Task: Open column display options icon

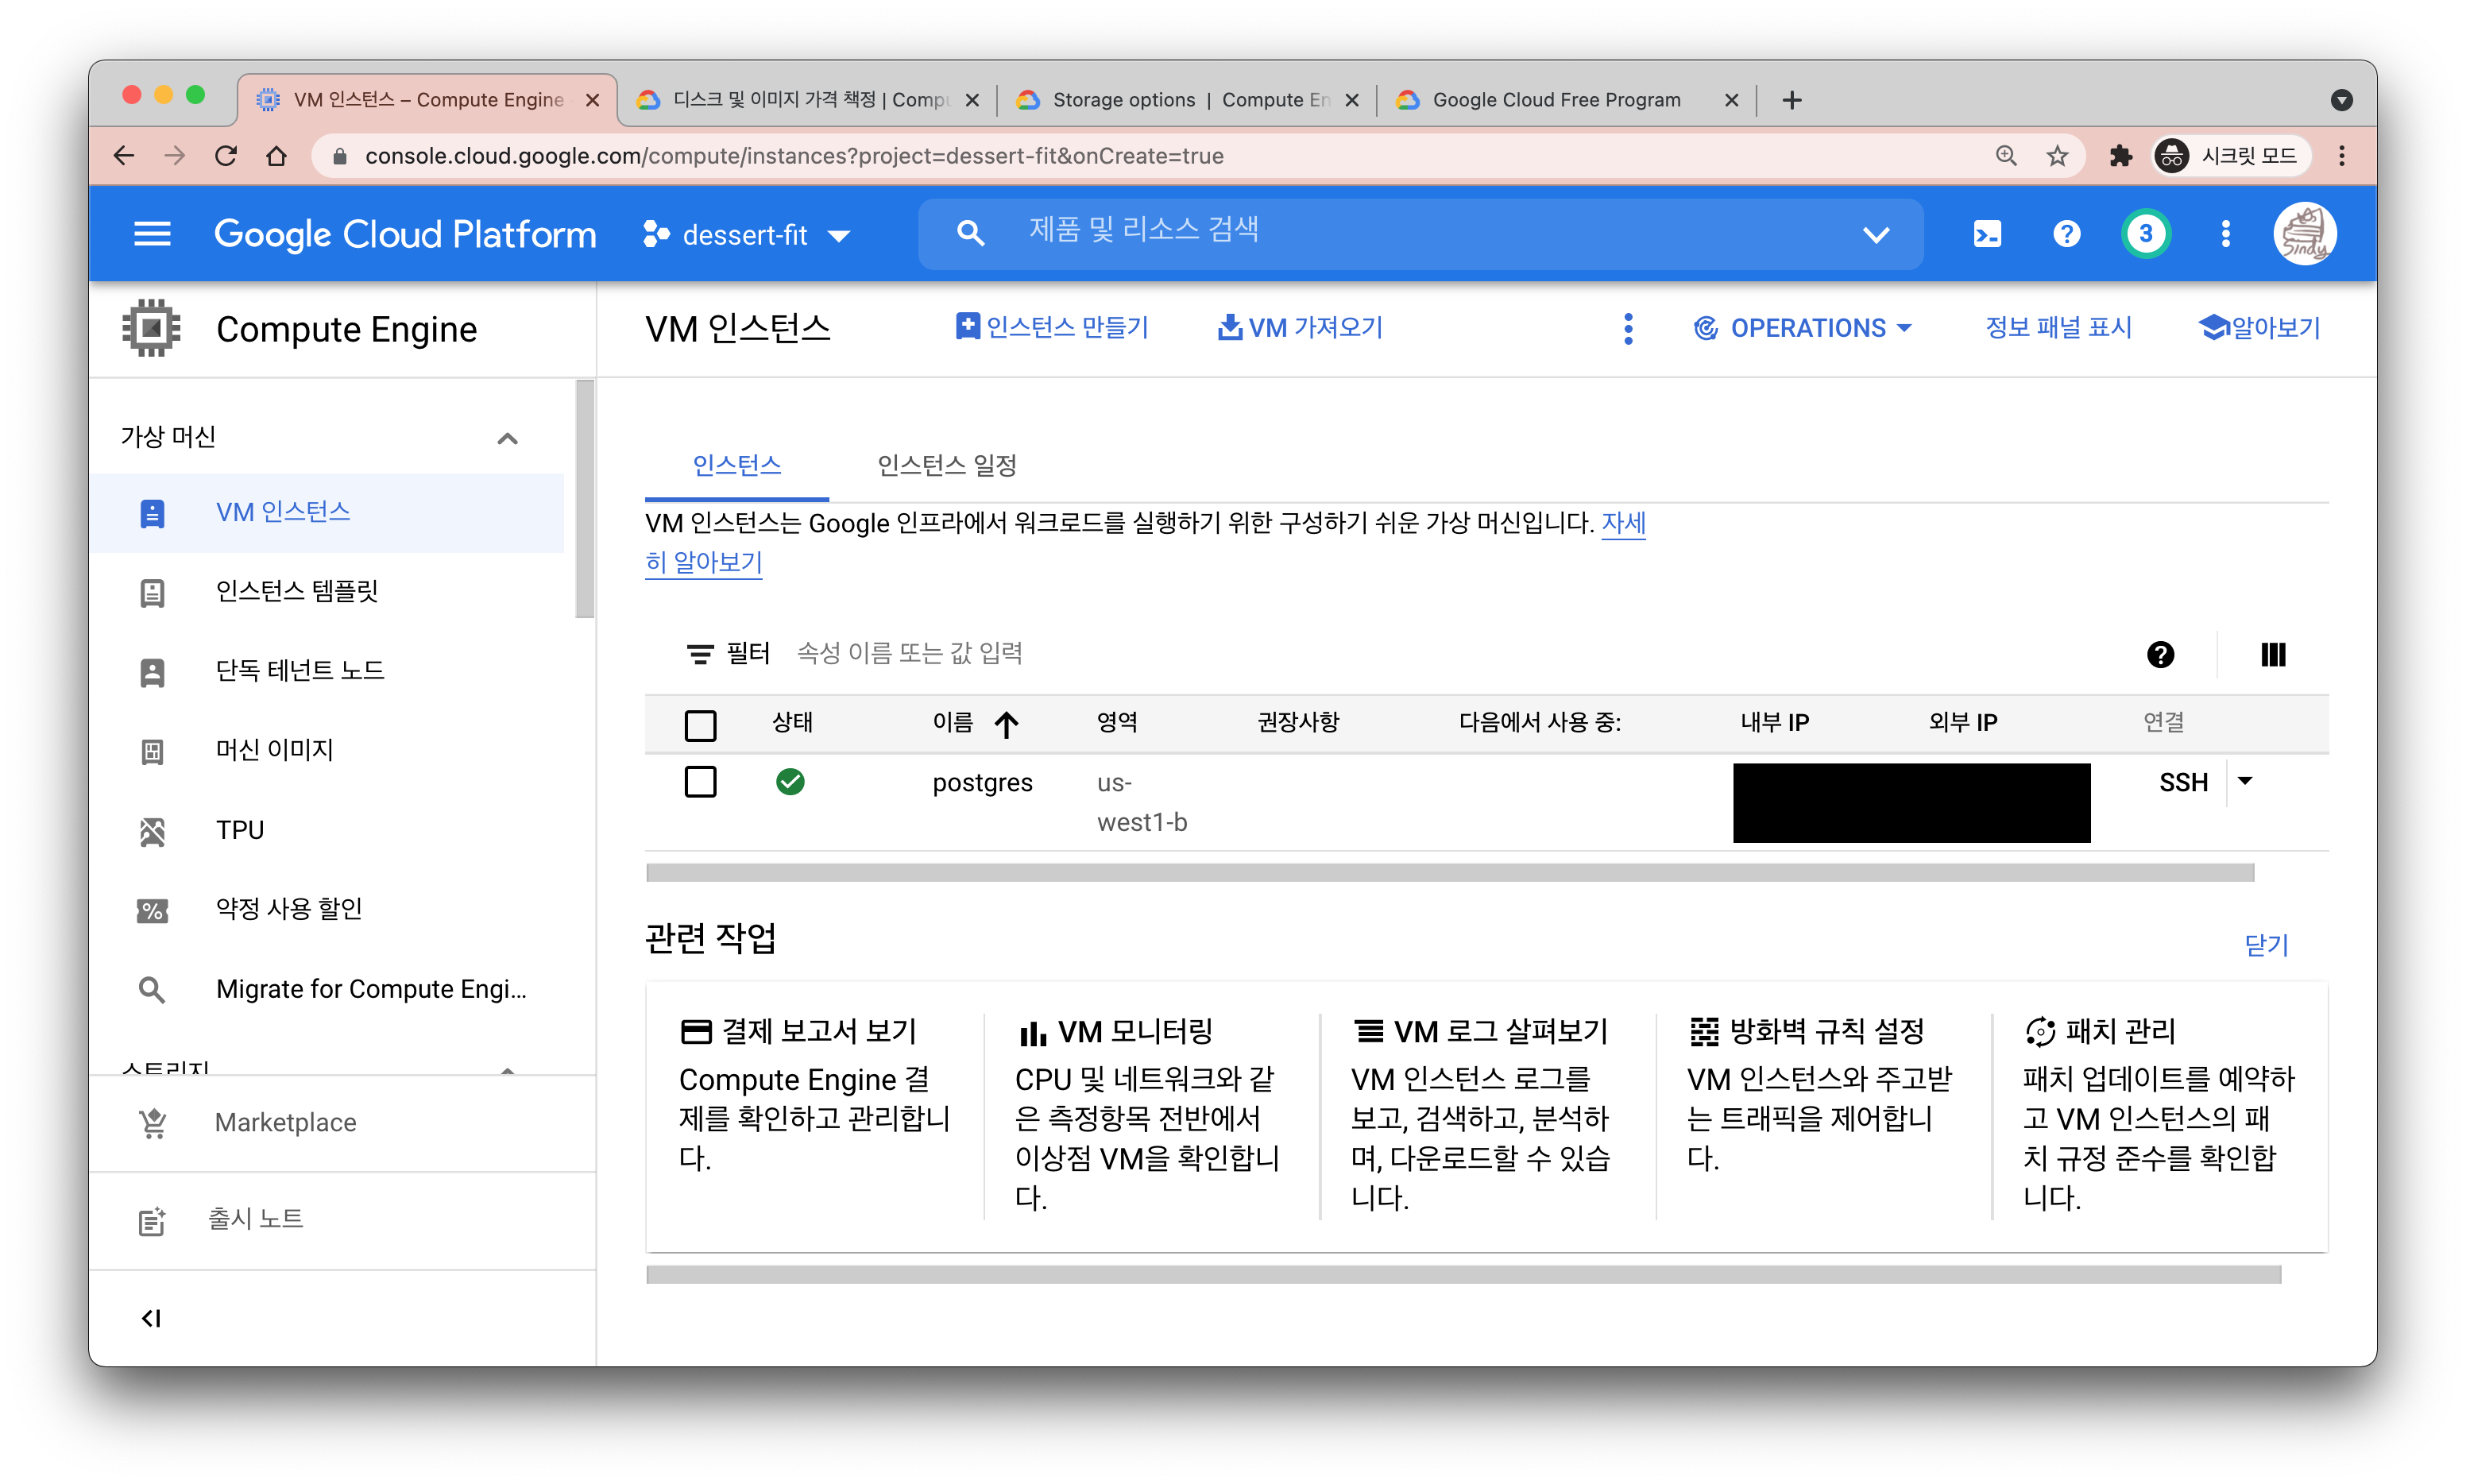Action: tap(2272, 654)
